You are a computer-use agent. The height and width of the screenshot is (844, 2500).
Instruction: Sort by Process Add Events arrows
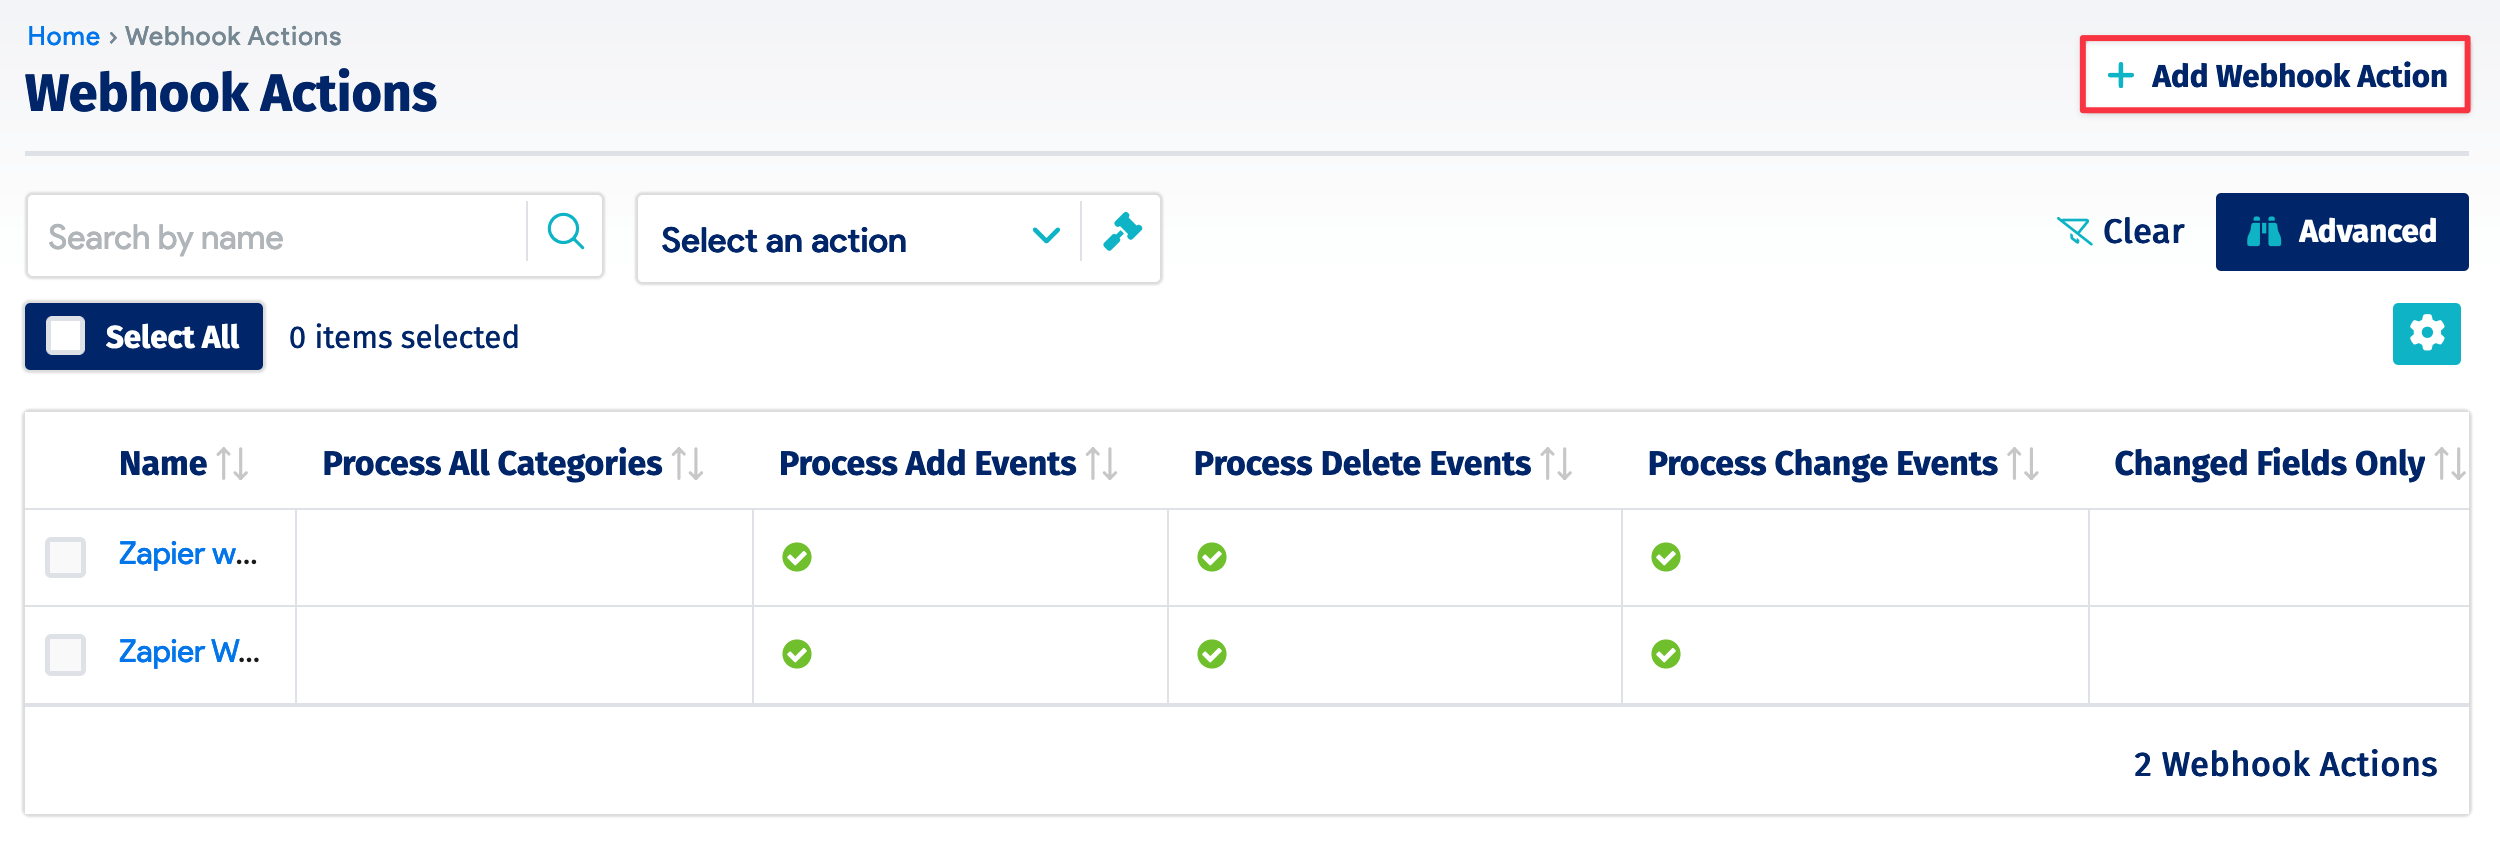(x=1102, y=464)
